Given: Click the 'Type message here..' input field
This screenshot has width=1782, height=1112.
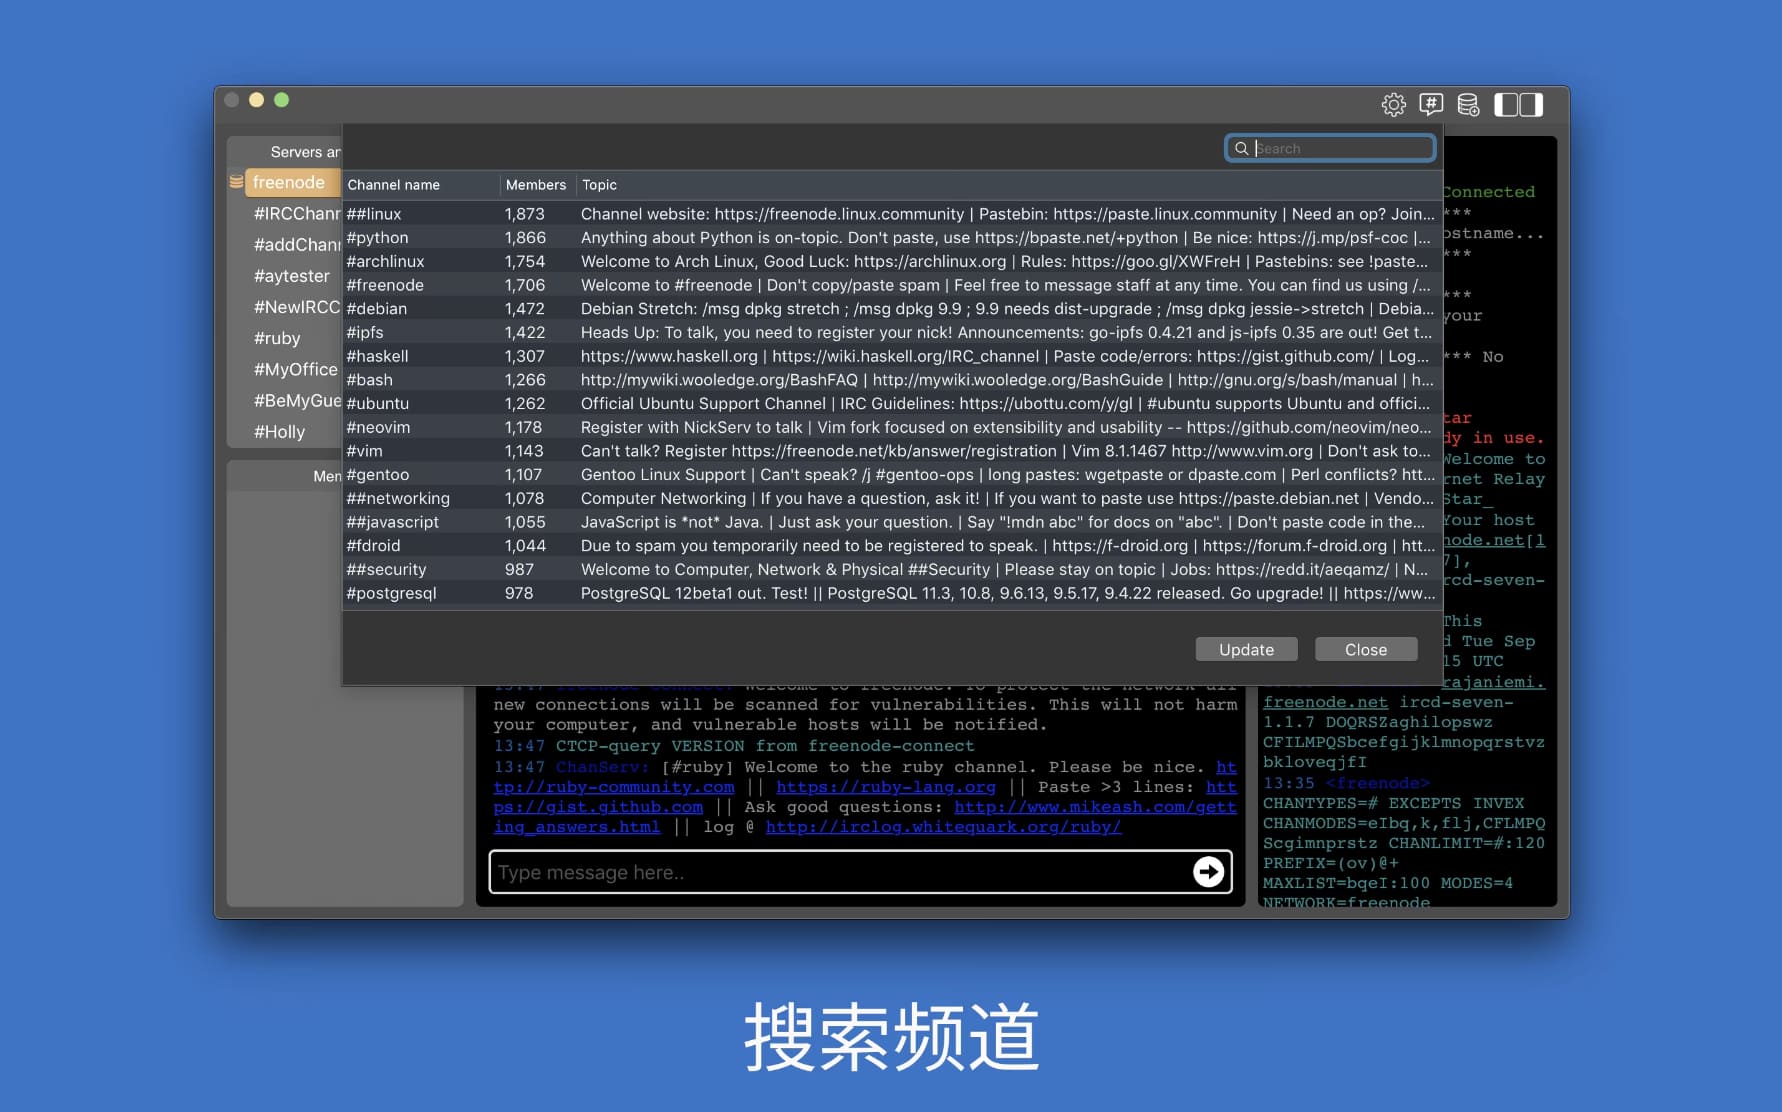Looking at the screenshot, I should (840, 872).
